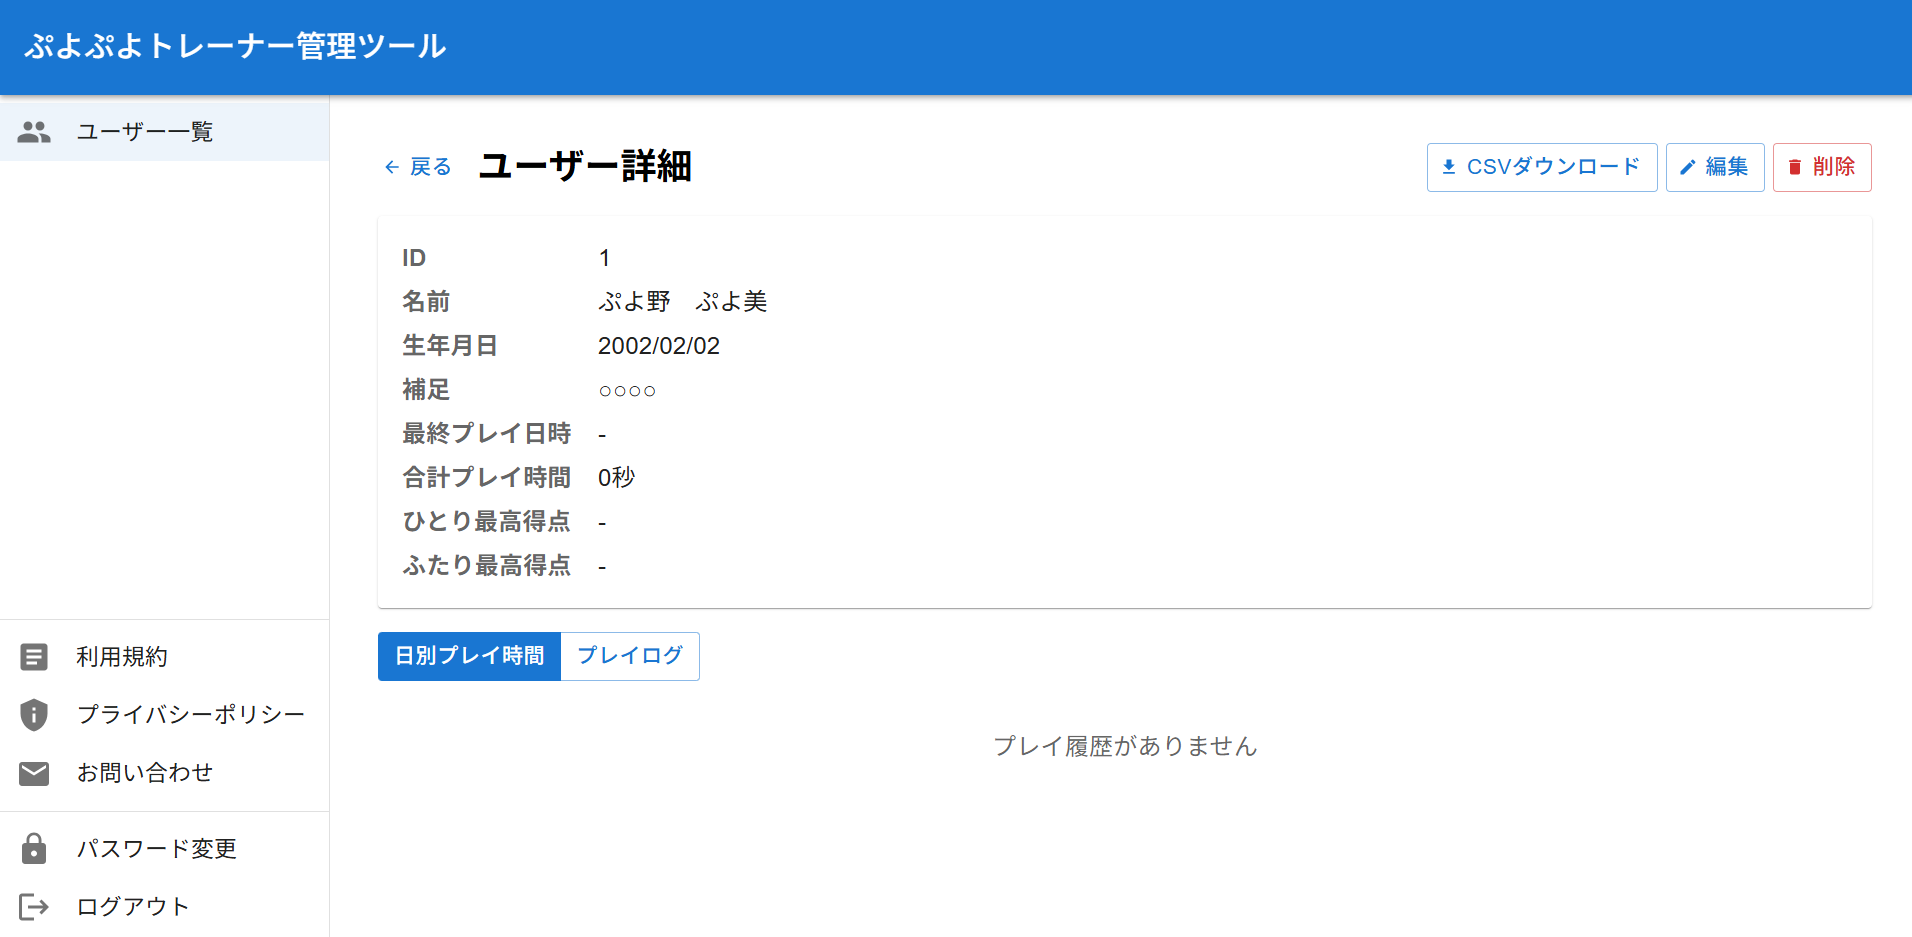Open the 利用規約 page

click(x=164, y=657)
